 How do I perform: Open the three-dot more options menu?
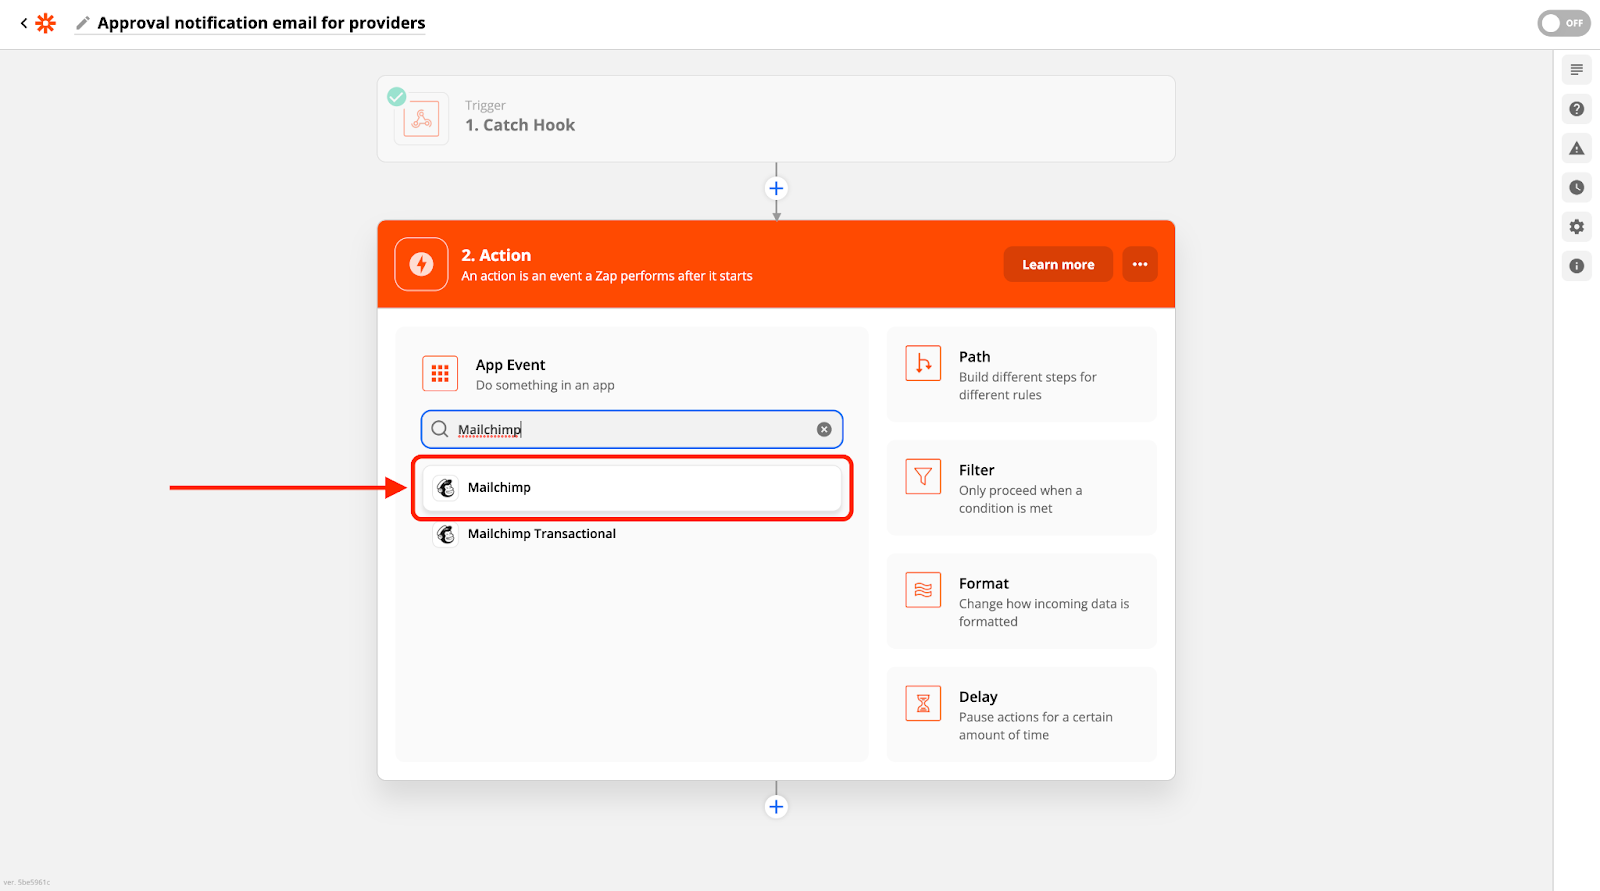coord(1140,264)
